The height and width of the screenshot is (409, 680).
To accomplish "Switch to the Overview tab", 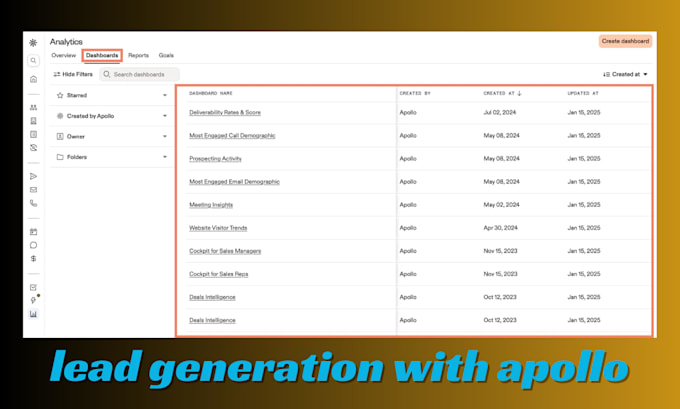I will [63, 55].
